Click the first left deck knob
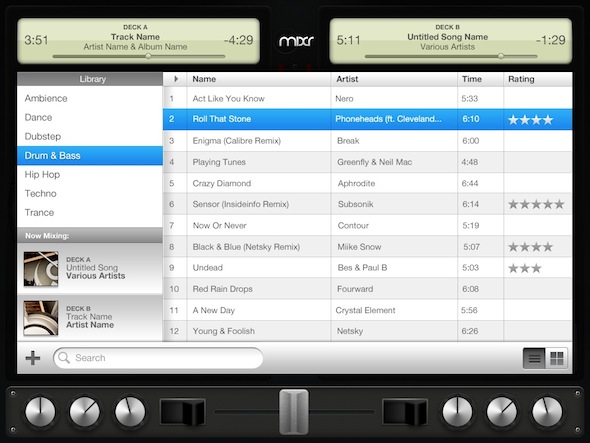 (40, 411)
